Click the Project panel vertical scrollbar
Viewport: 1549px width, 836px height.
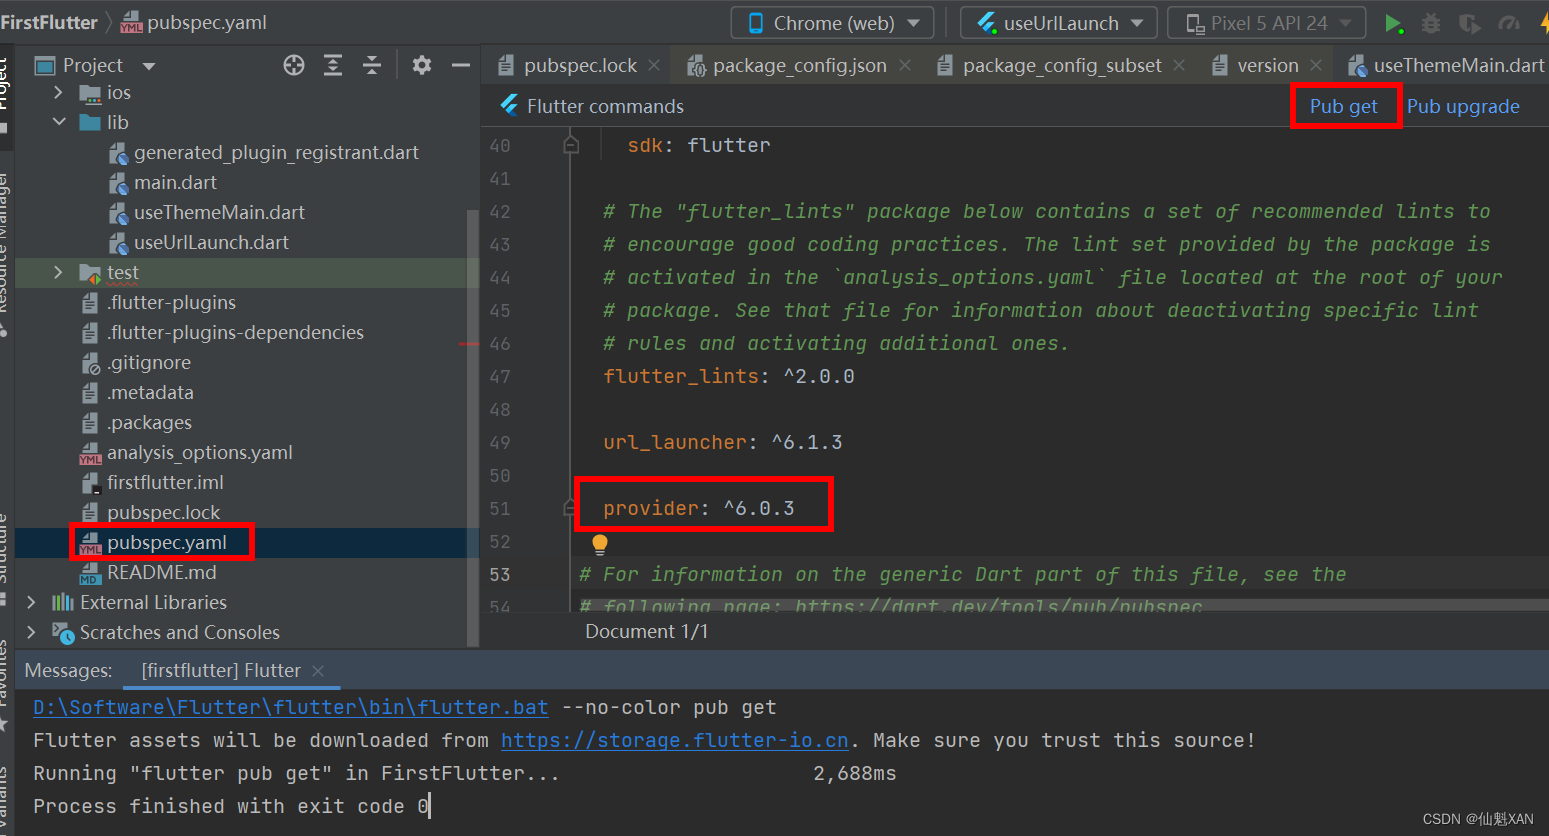click(472, 428)
